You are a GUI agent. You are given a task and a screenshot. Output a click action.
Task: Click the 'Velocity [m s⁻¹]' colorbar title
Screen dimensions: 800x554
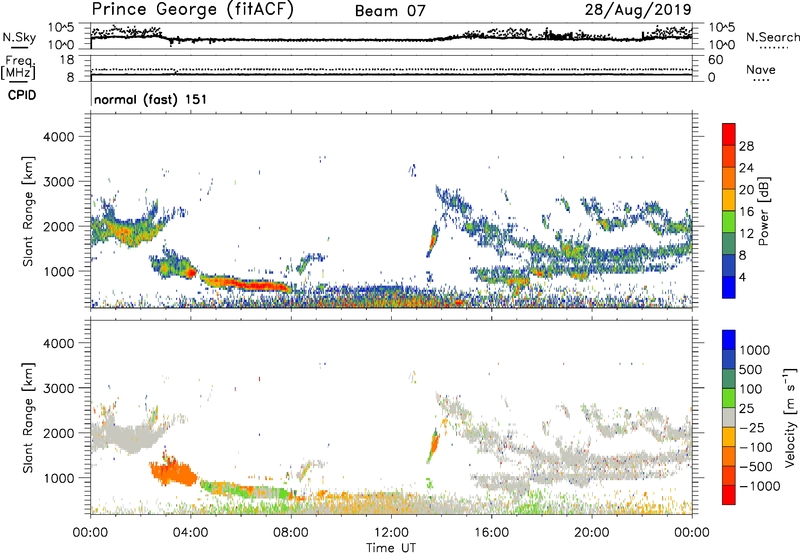tap(790, 417)
